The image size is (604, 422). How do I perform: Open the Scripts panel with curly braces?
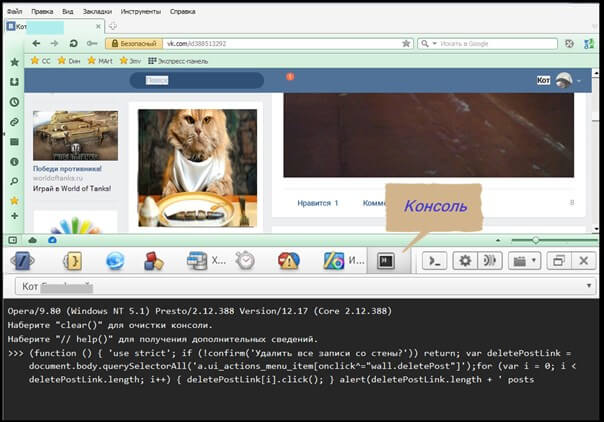point(71,261)
